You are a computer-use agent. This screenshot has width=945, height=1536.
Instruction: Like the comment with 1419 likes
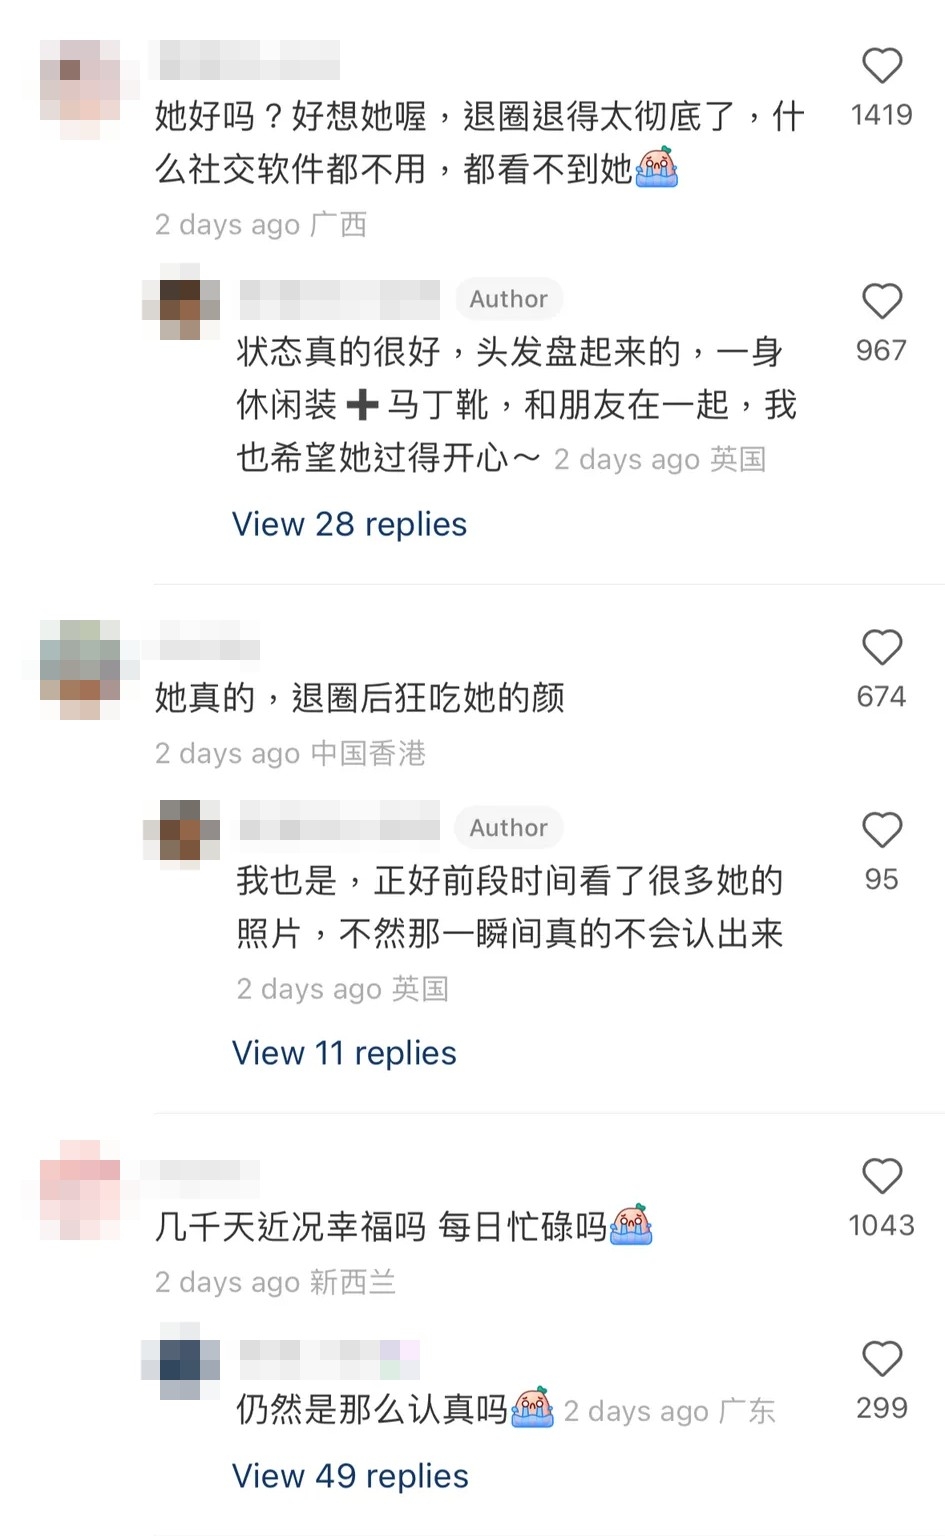point(882,66)
